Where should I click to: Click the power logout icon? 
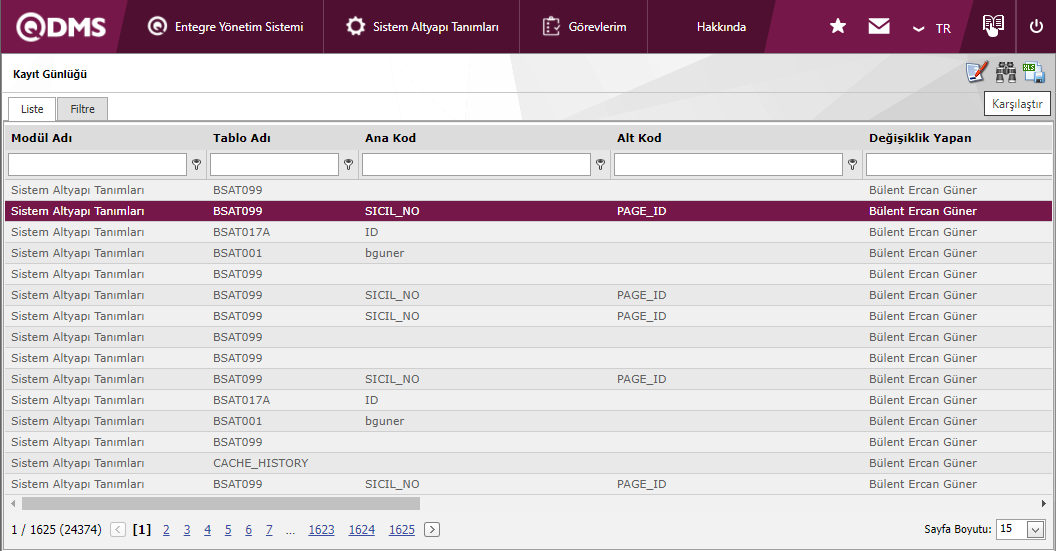tap(1036, 27)
